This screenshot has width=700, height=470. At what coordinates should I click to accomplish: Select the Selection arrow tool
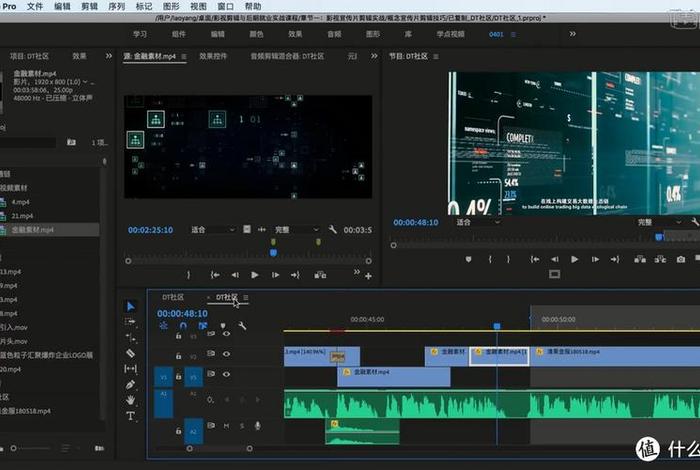[130, 306]
